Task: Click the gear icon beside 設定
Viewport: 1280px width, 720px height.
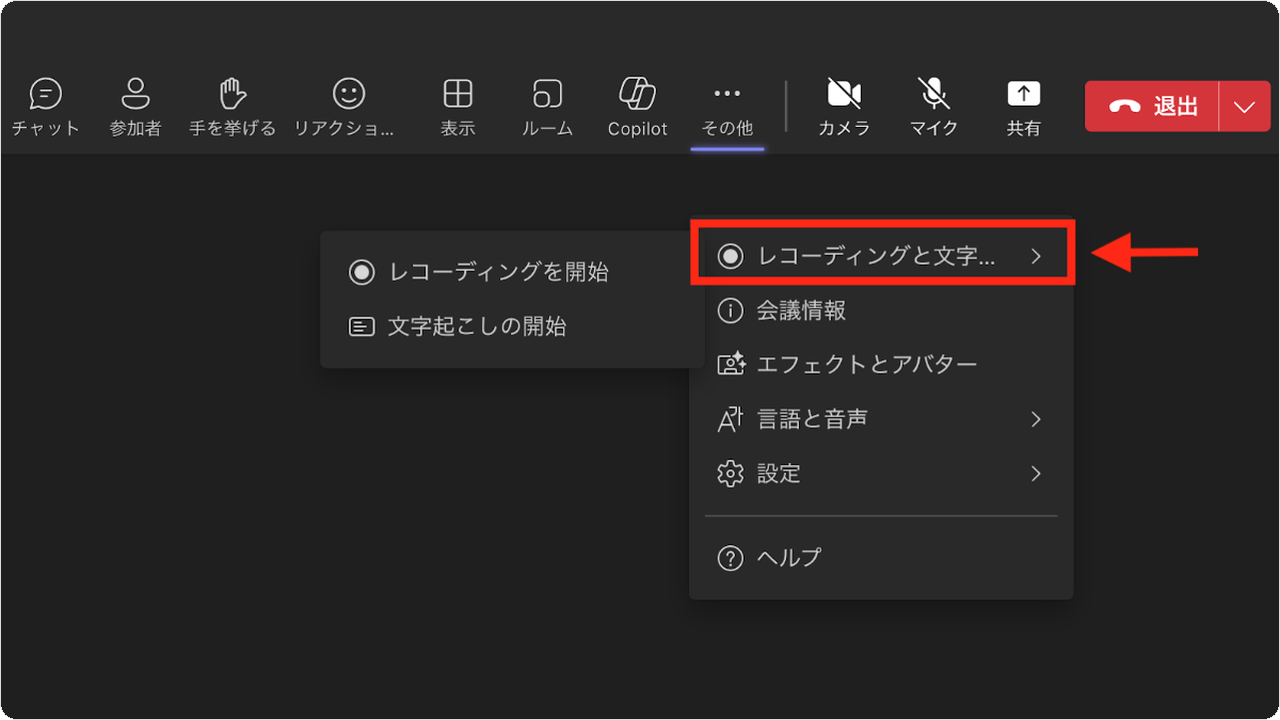Action: pyautogui.click(x=731, y=473)
